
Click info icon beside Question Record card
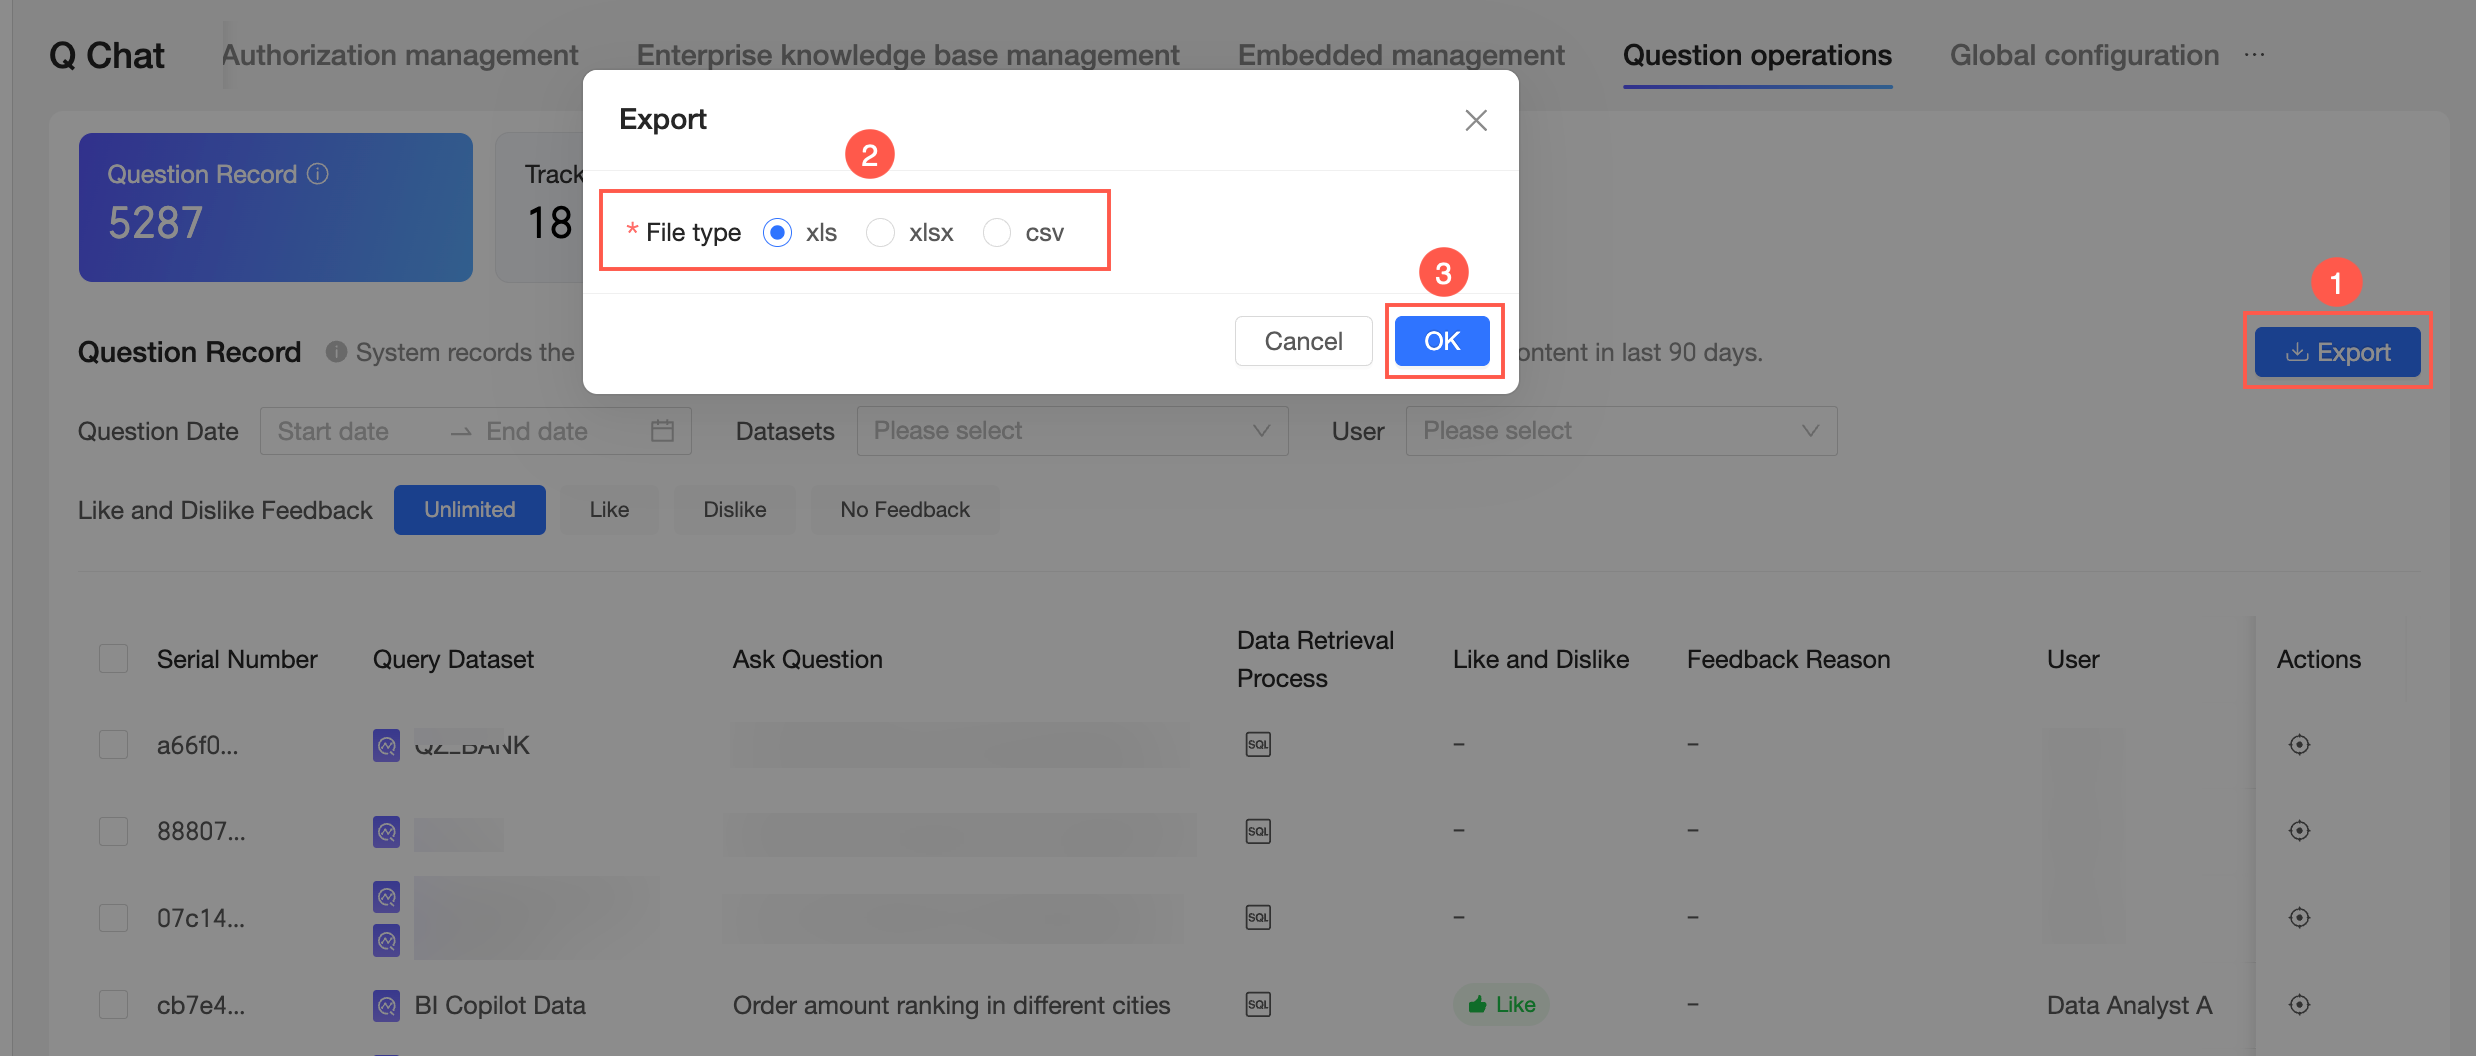tap(318, 174)
